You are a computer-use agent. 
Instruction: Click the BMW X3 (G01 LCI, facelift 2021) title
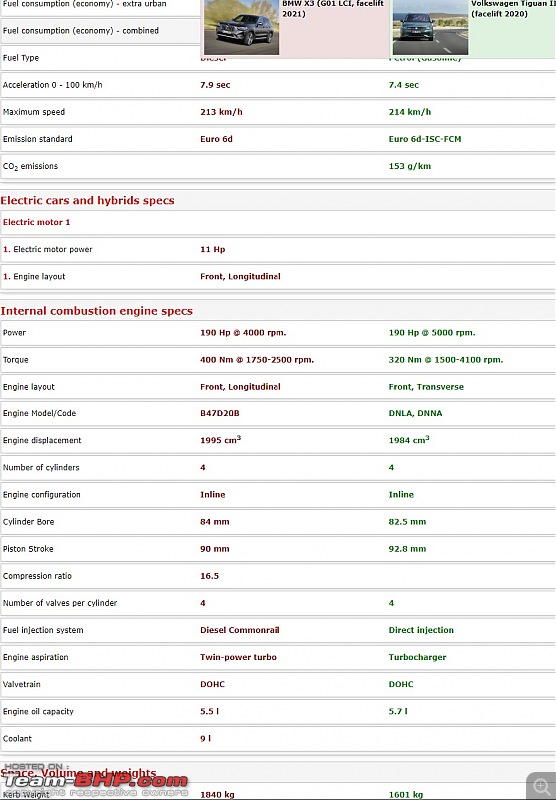pos(333,9)
